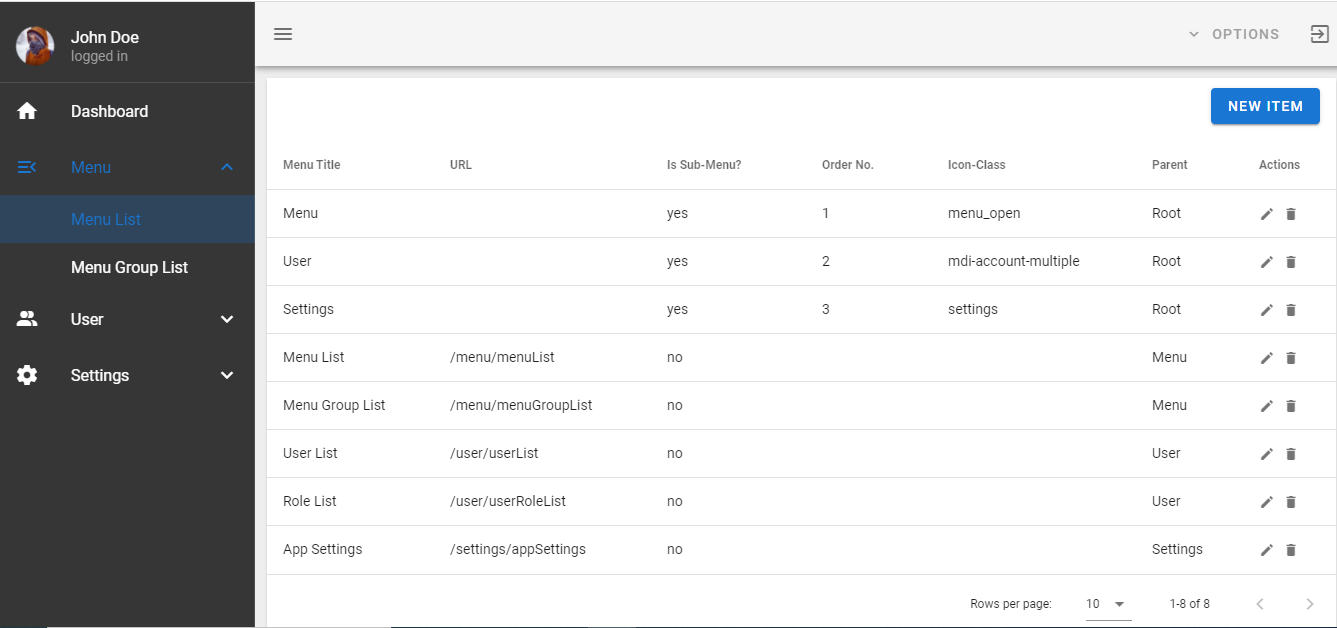Click John Doe's profile avatar
This screenshot has width=1337, height=628.
(35, 46)
